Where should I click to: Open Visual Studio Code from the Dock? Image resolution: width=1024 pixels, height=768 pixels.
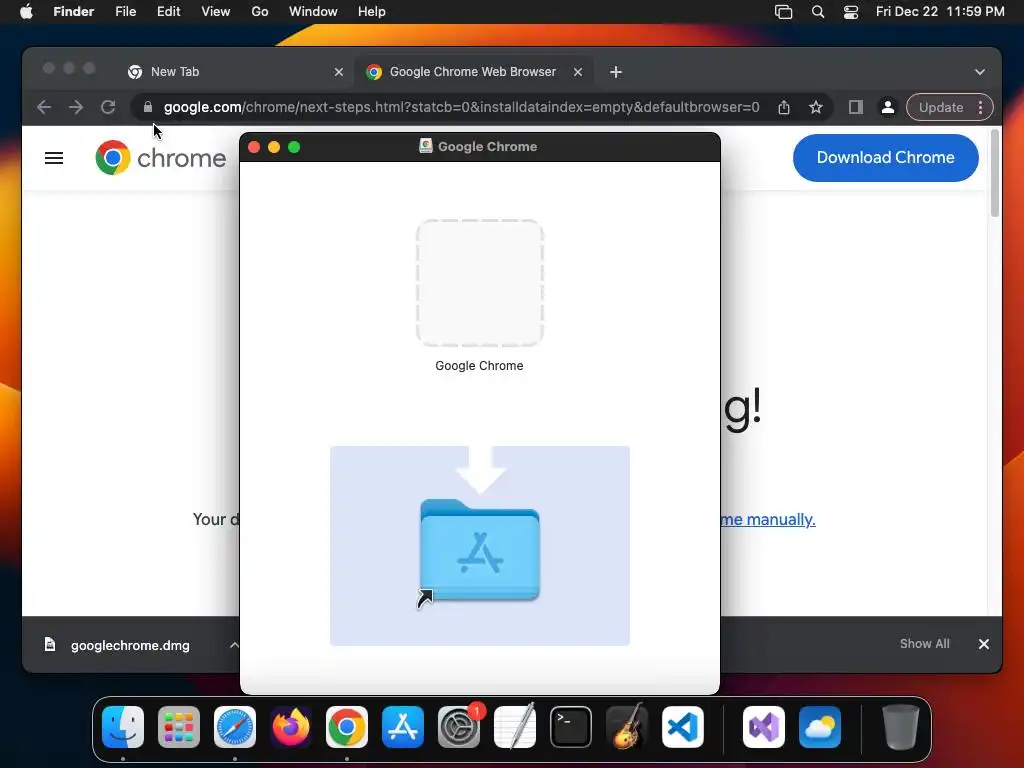683,727
